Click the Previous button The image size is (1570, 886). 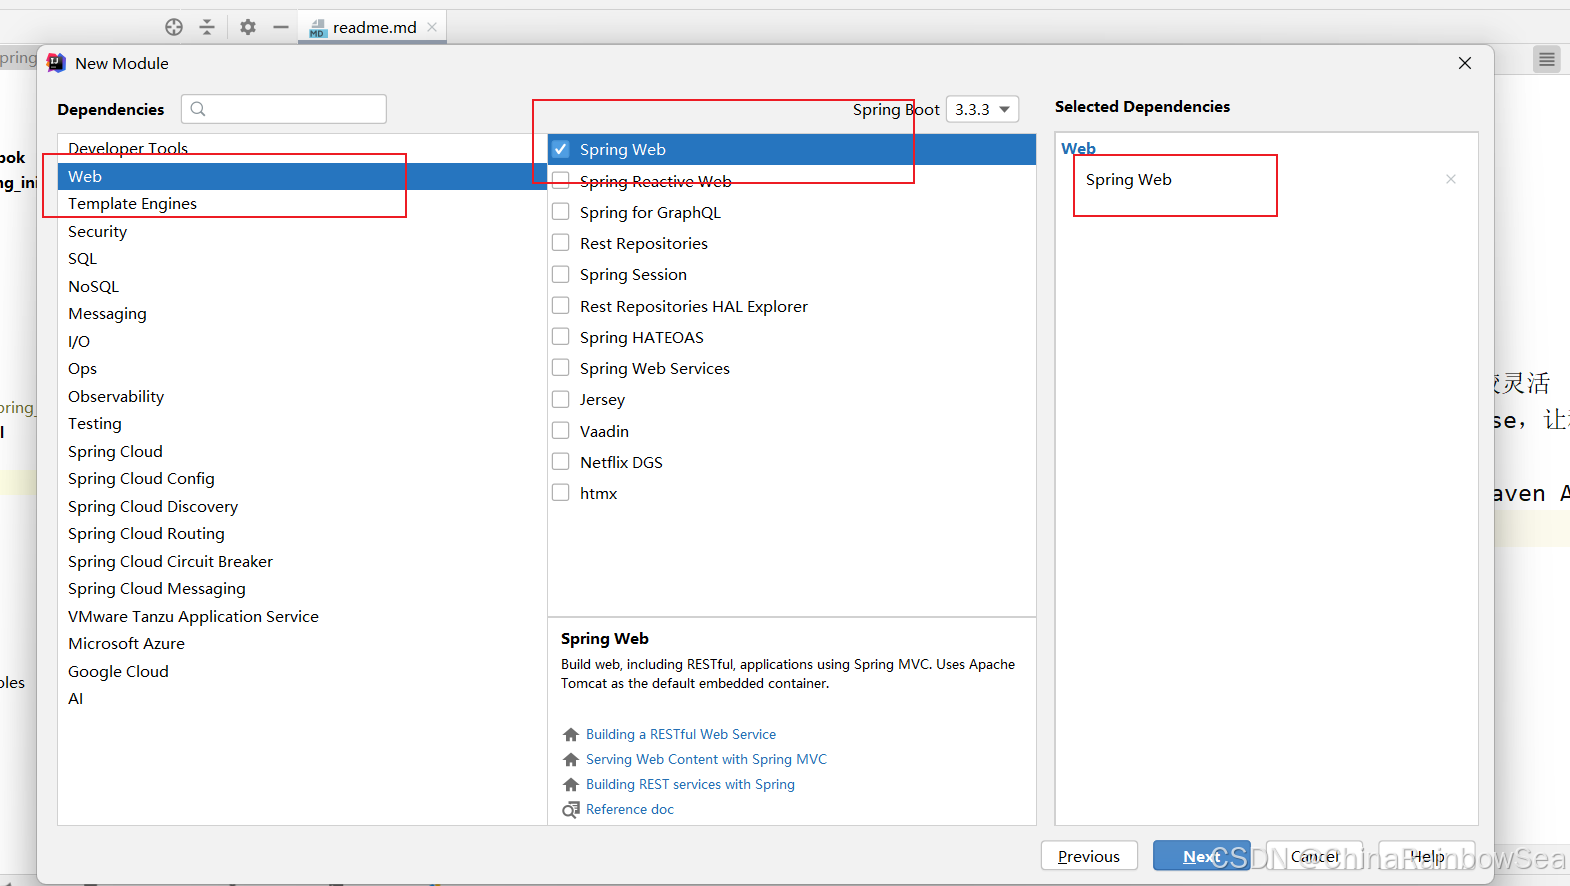pyautogui.click(x=1088, y=856)
